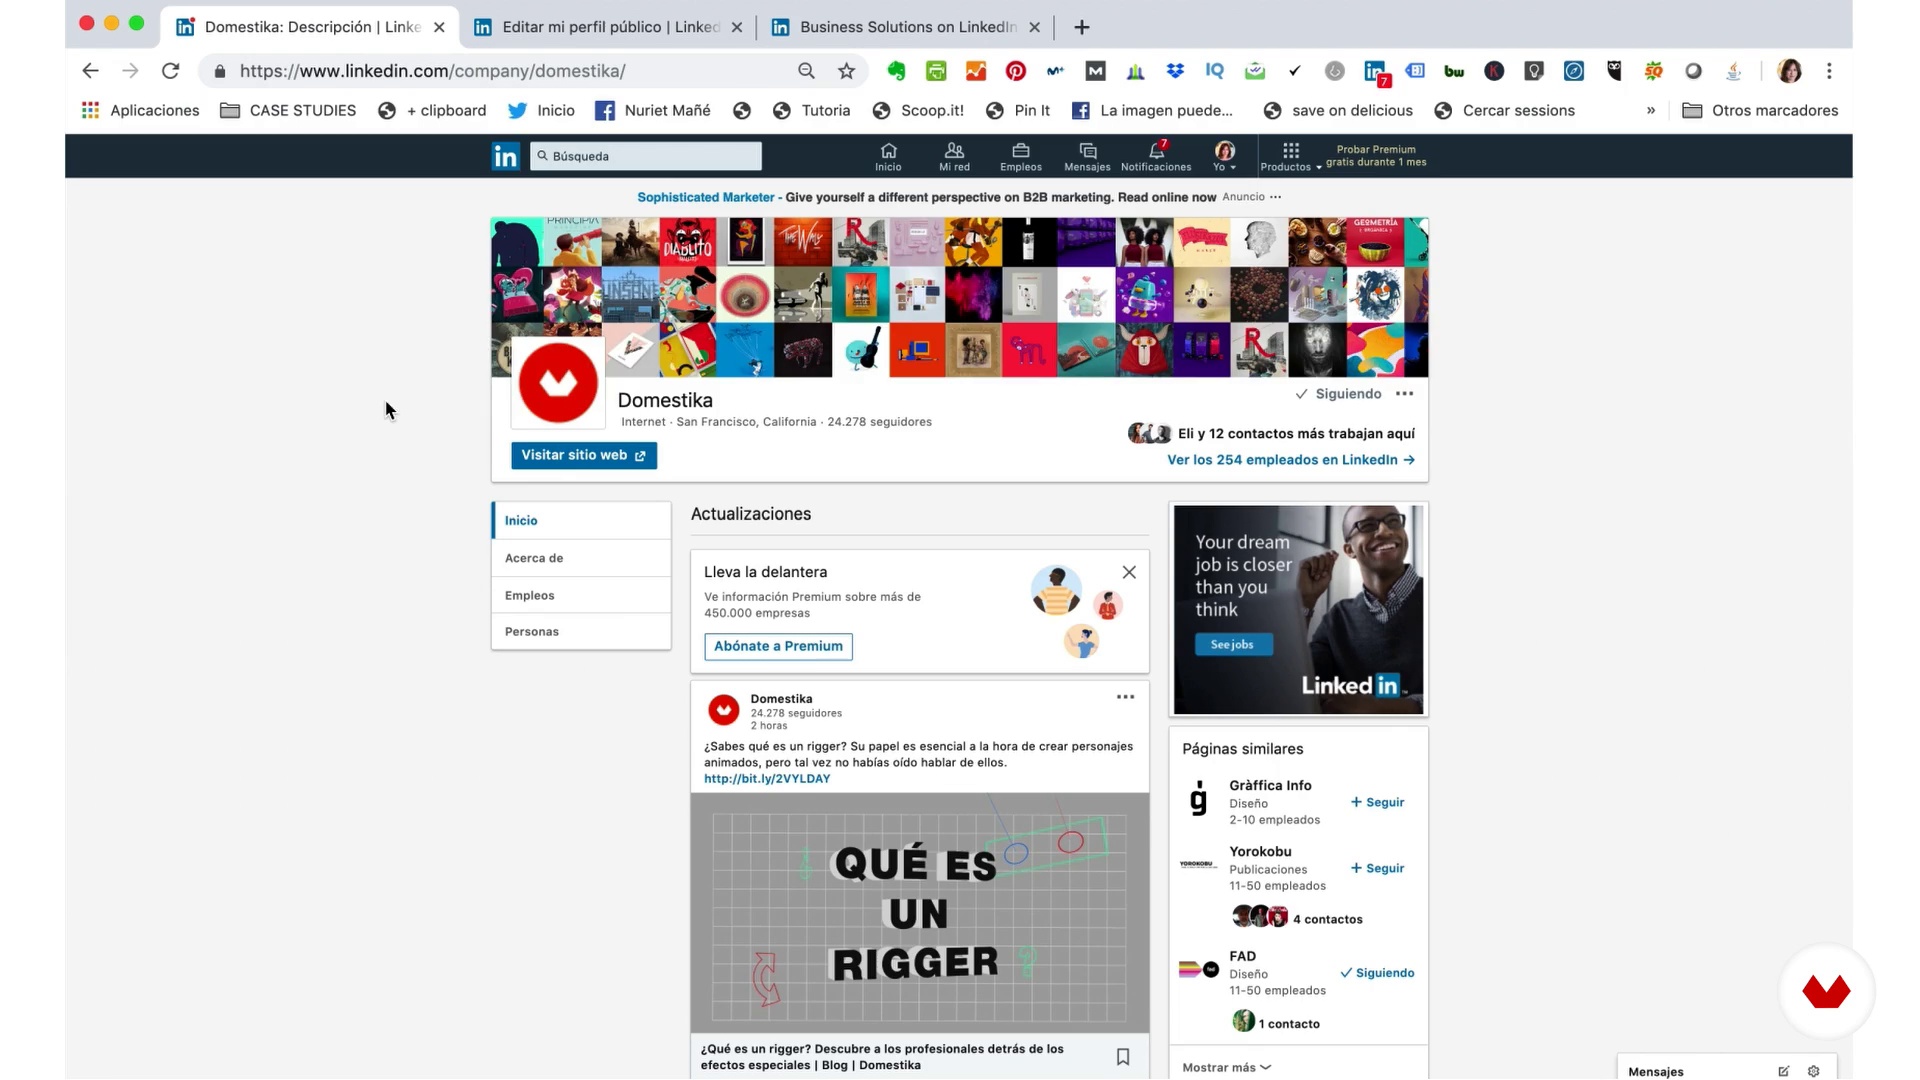
Task: Toggle Siguiendo status for Domestika
Action: click(1338, 394)
